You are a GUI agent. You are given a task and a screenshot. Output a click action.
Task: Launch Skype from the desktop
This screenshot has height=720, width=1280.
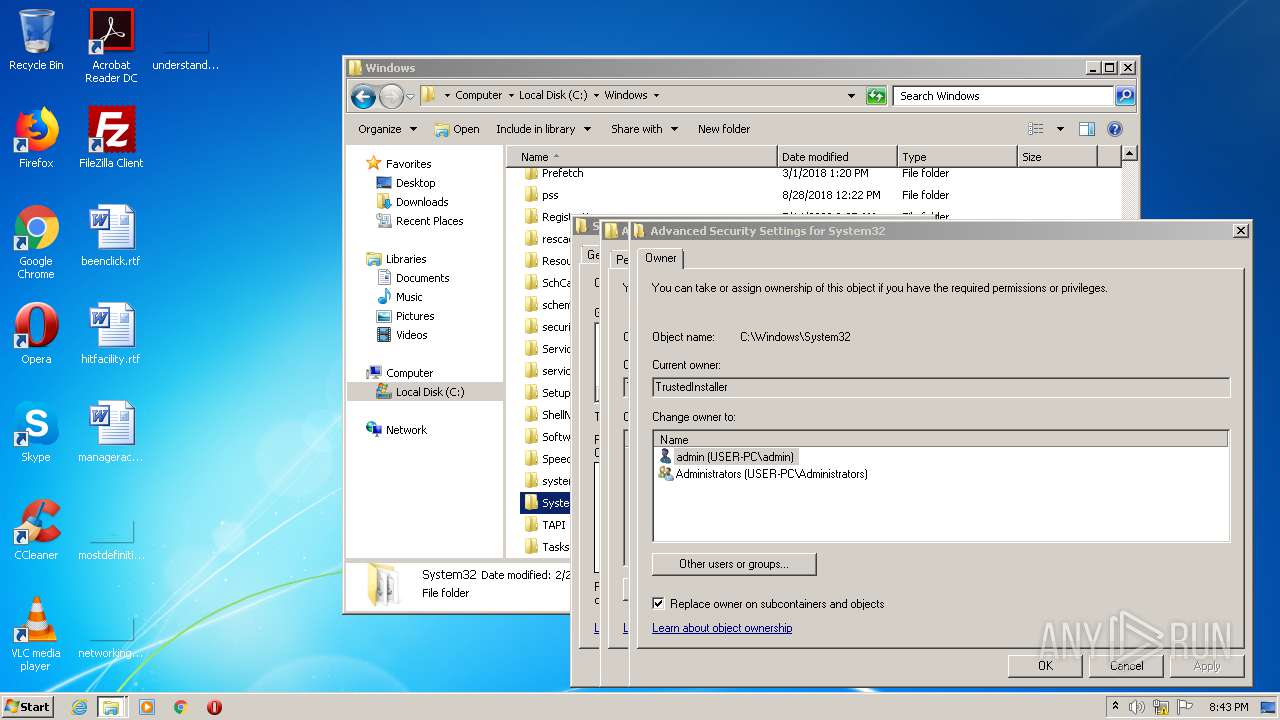36,432
